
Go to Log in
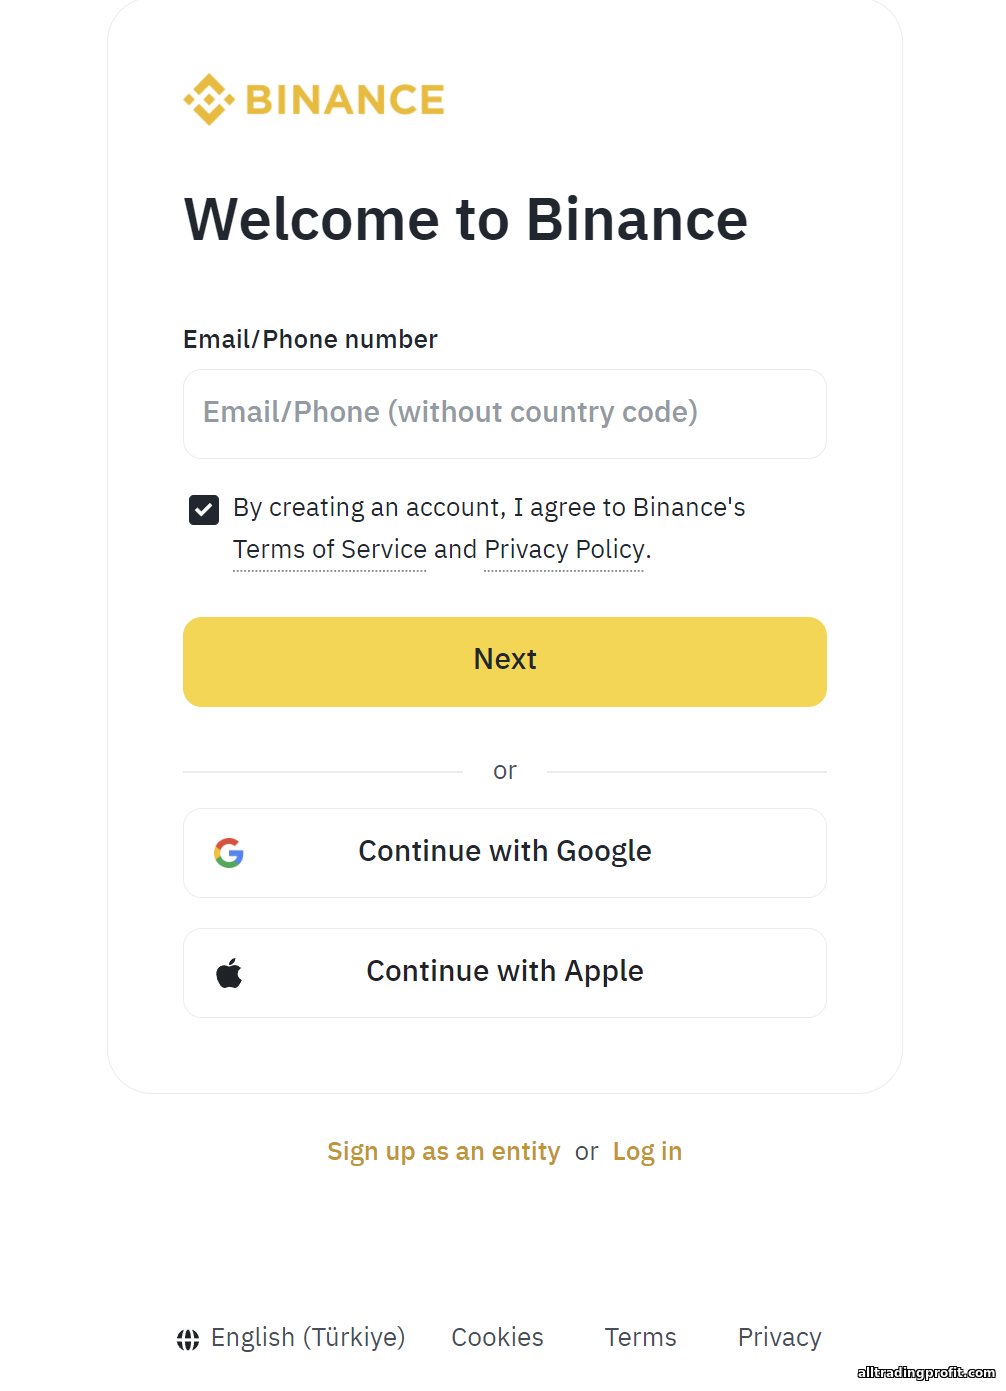click(647, 1152)
